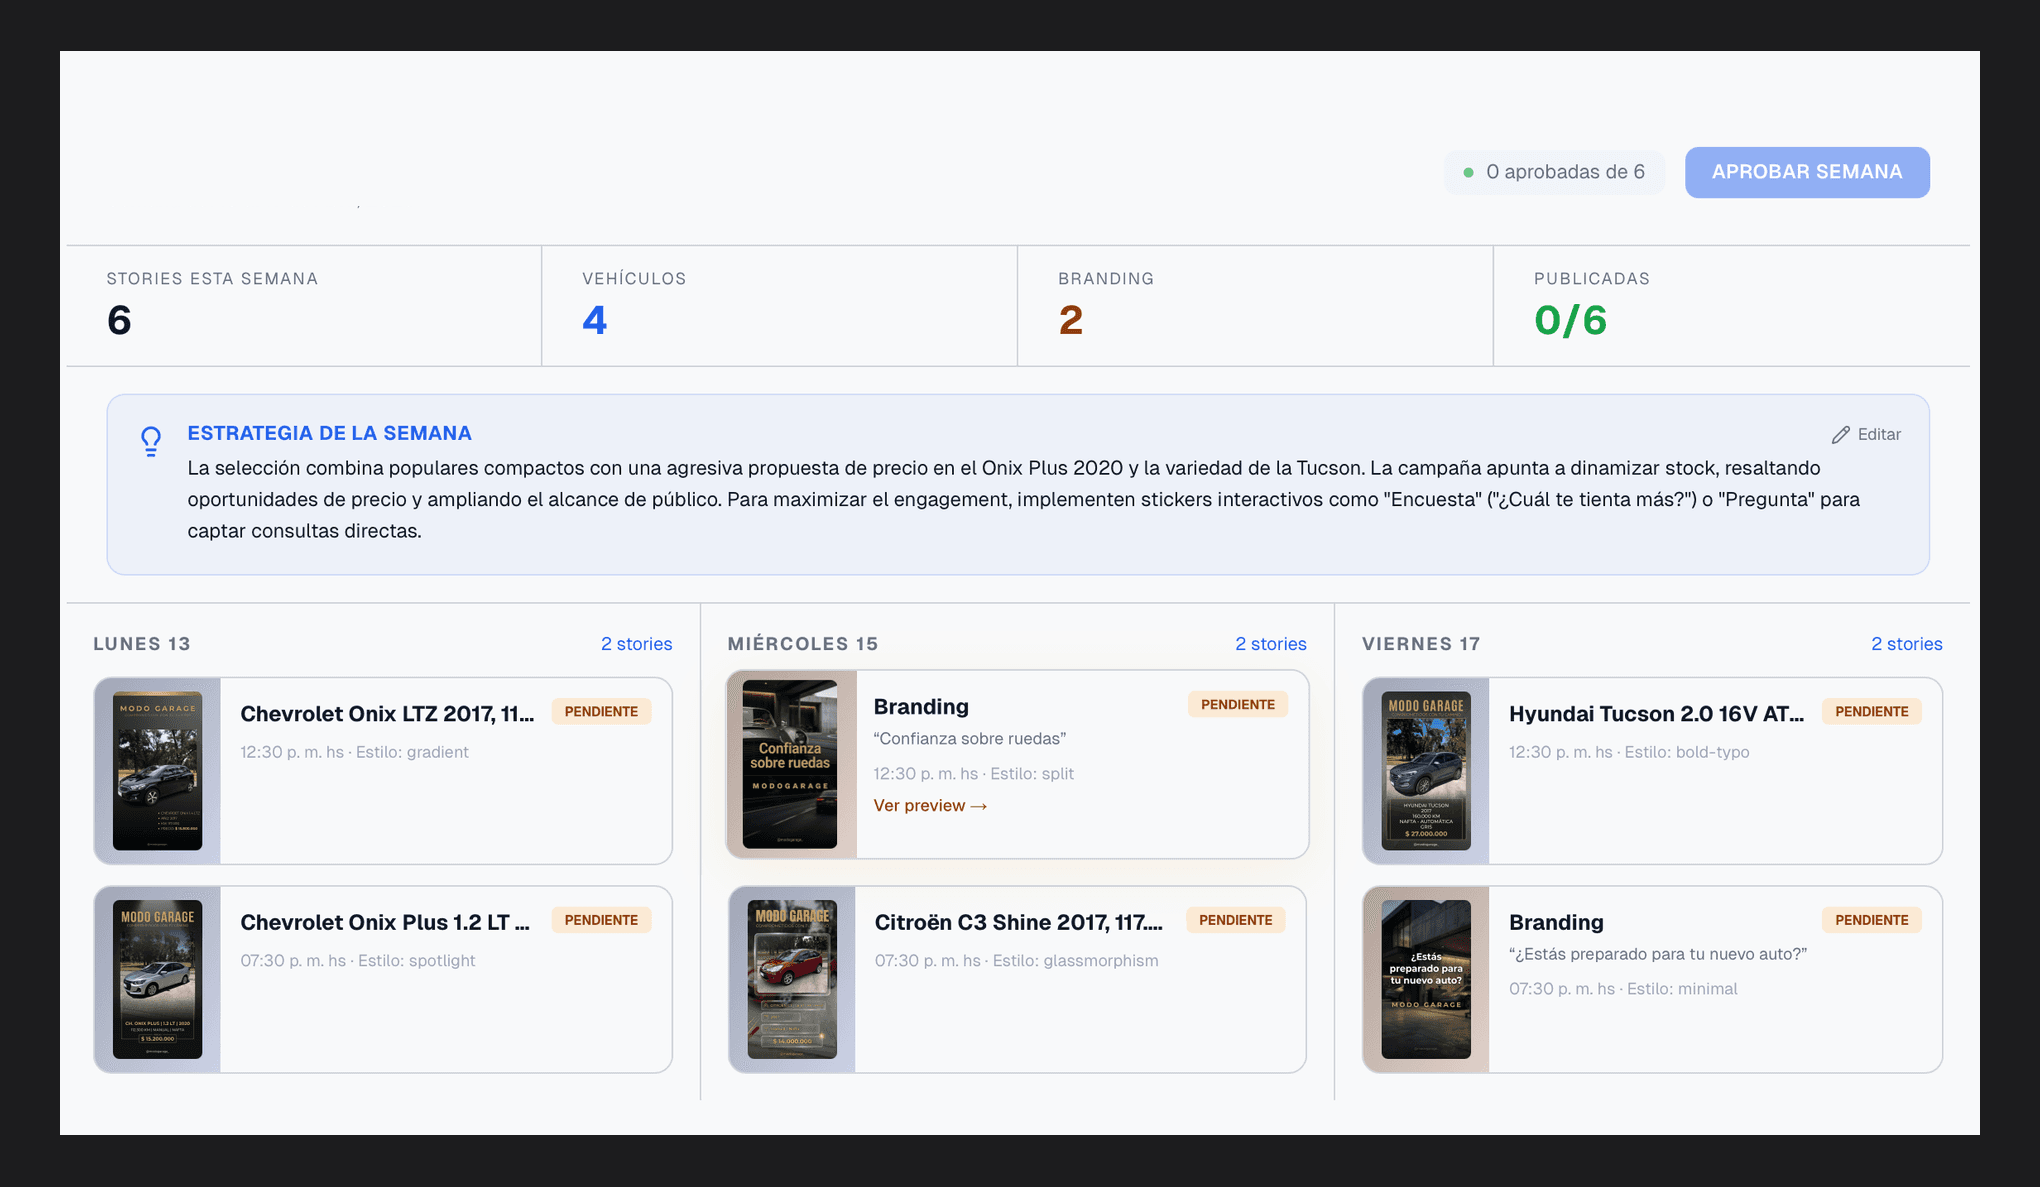
Task: Click the Estilo: minimal detail line
Action: click(1623, 989)
